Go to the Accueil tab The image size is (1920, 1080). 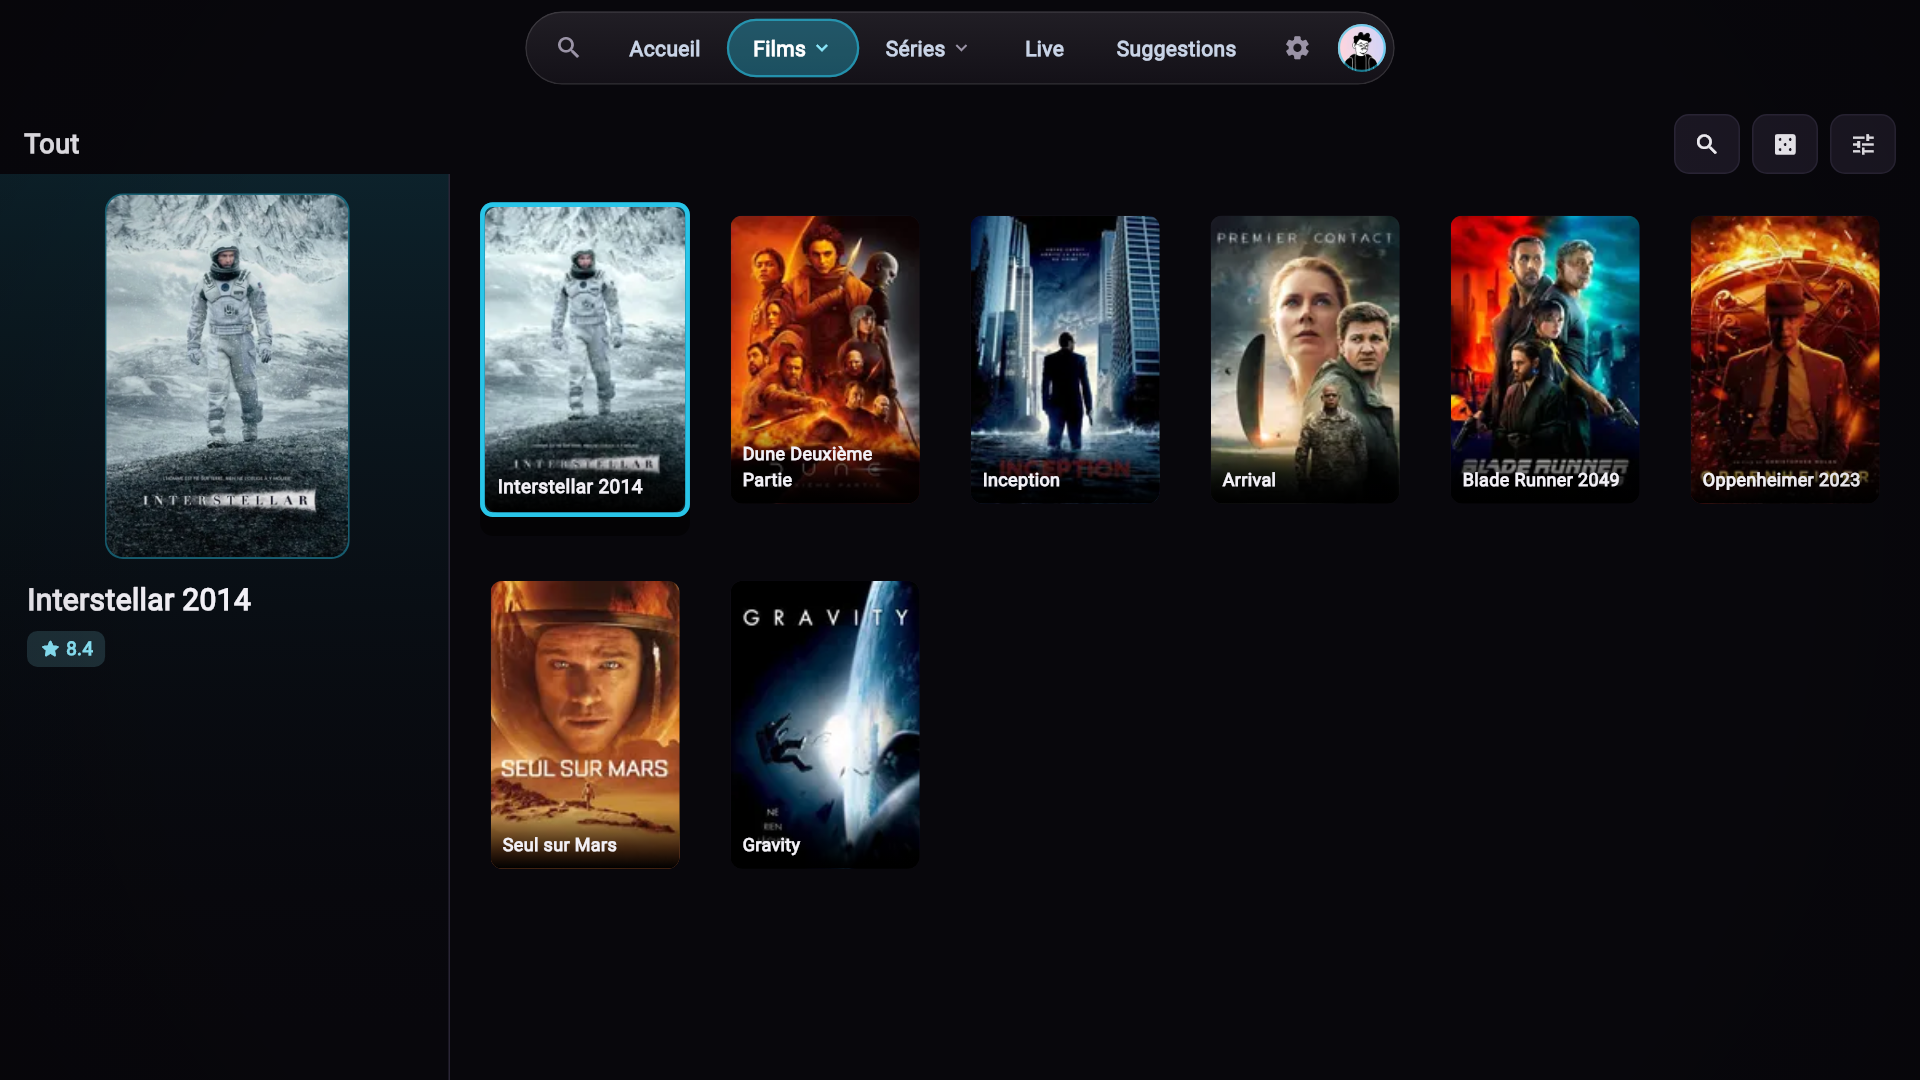click(x=664, y=48)
